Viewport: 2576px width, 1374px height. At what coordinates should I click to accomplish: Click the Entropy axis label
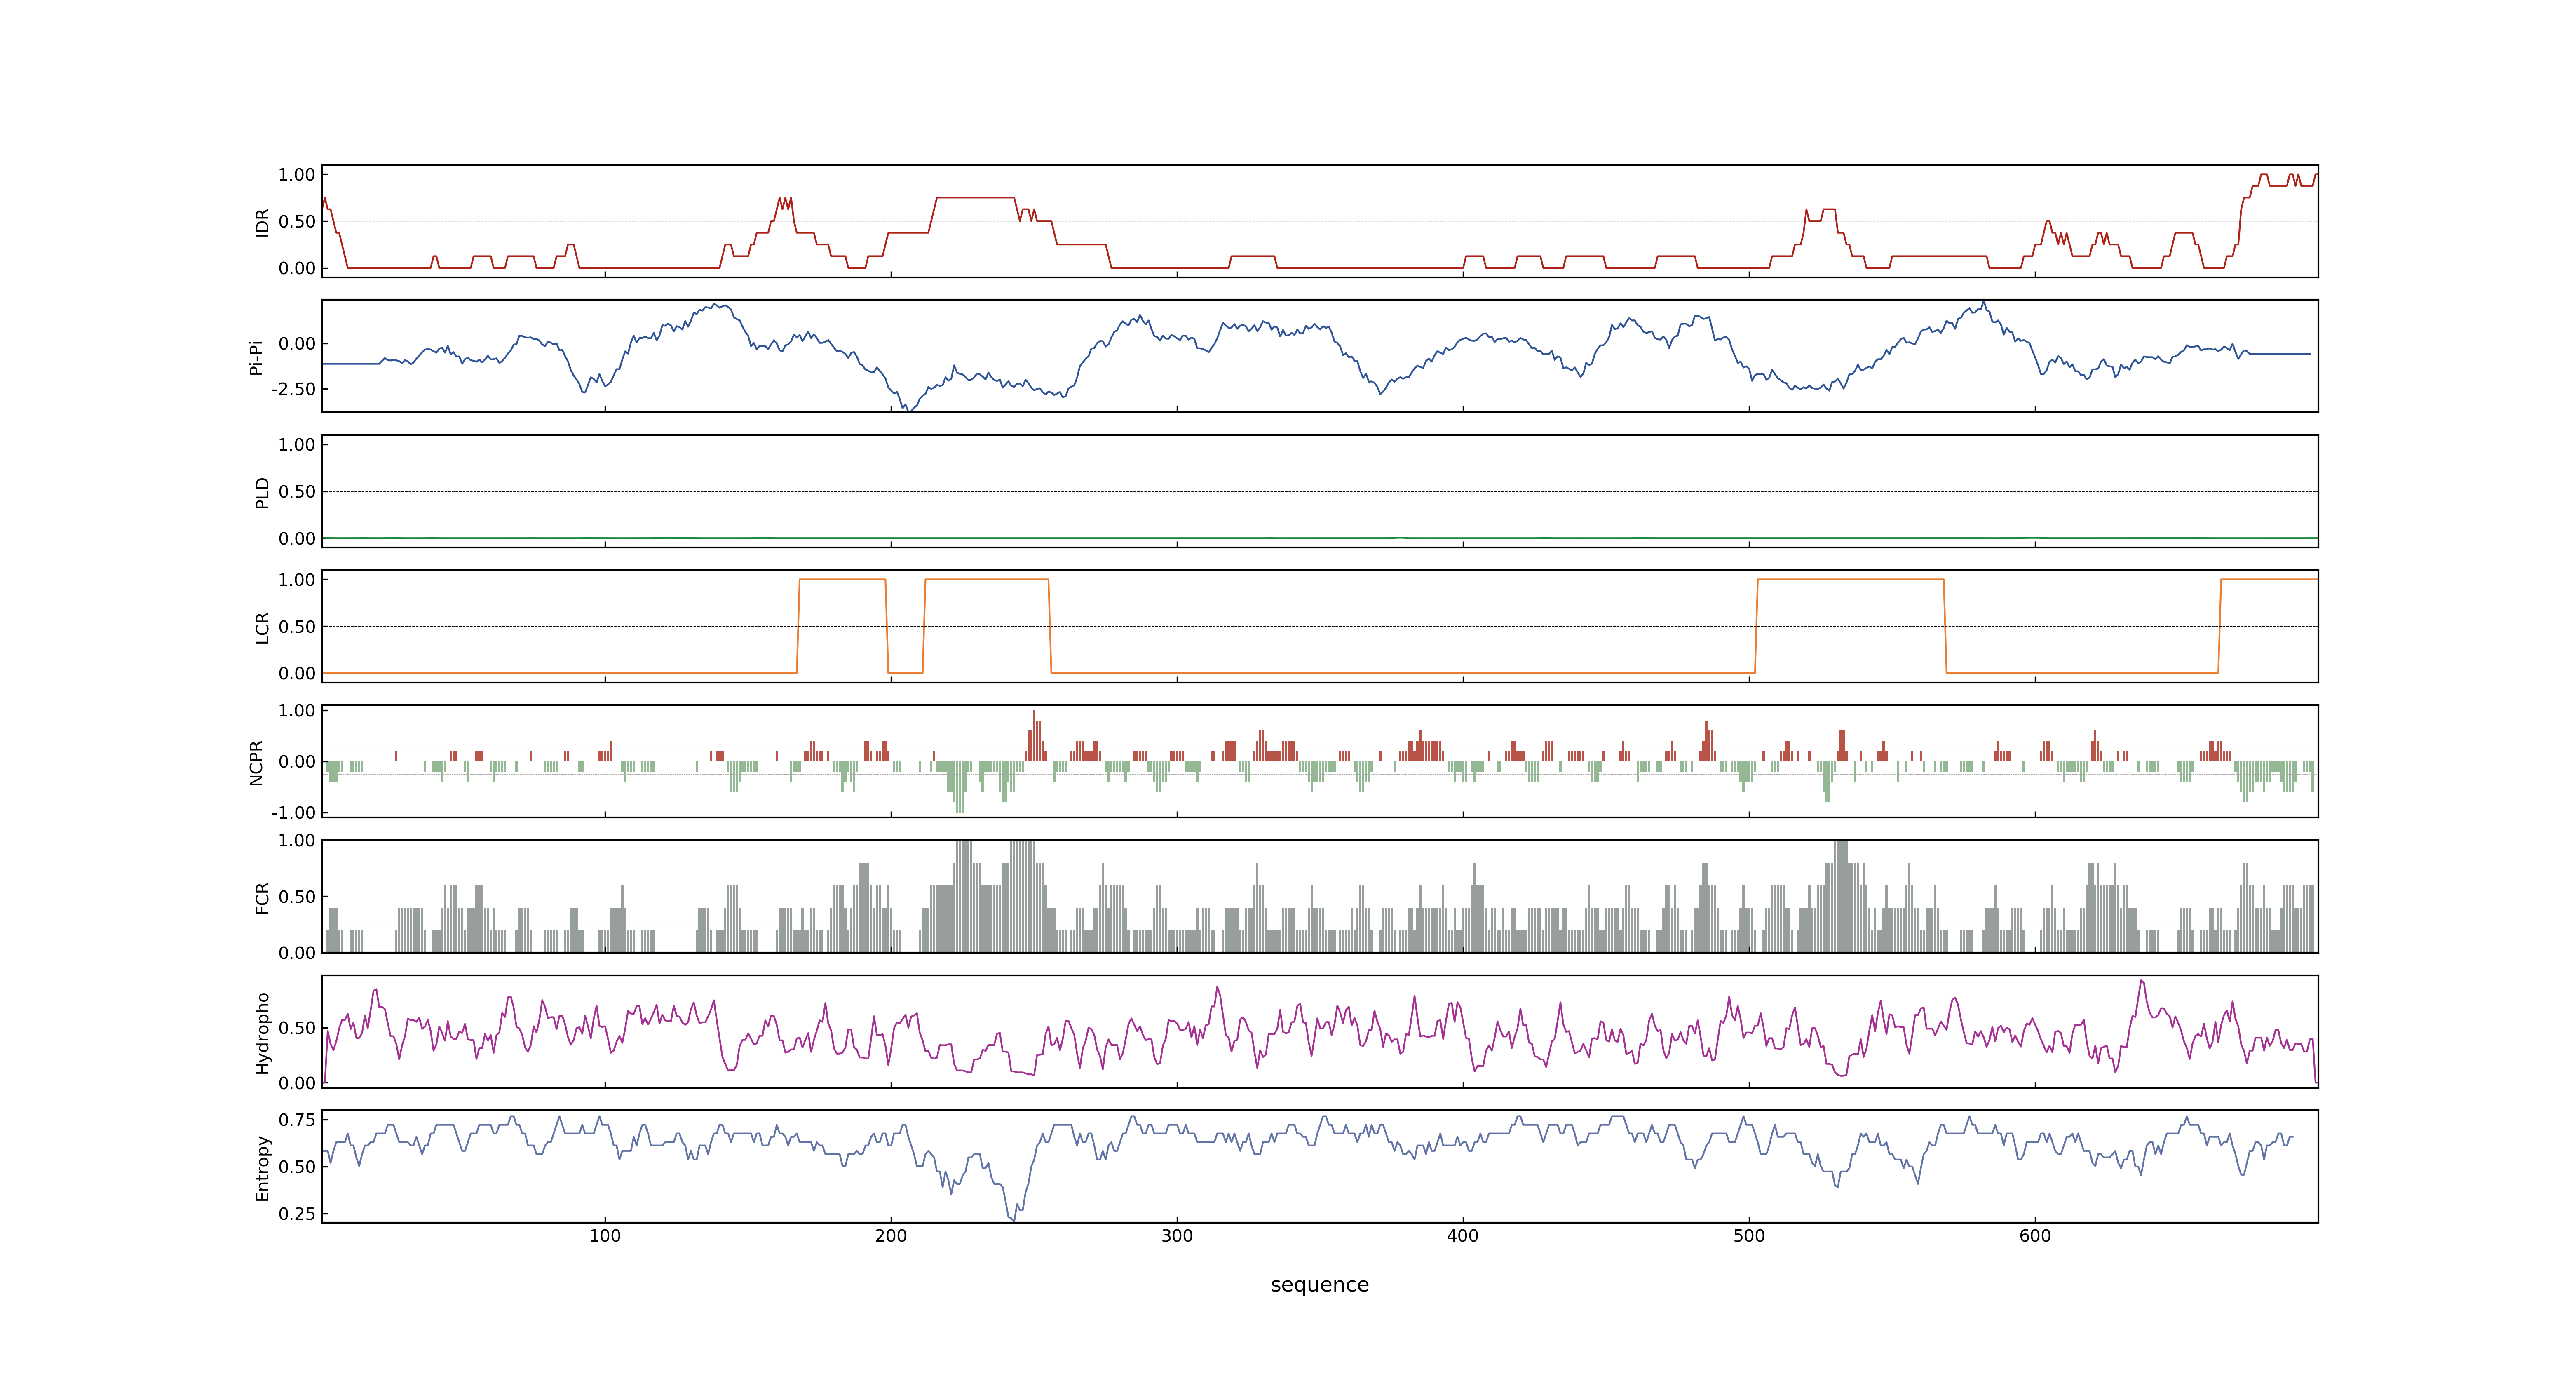(x=263, y=1168)
